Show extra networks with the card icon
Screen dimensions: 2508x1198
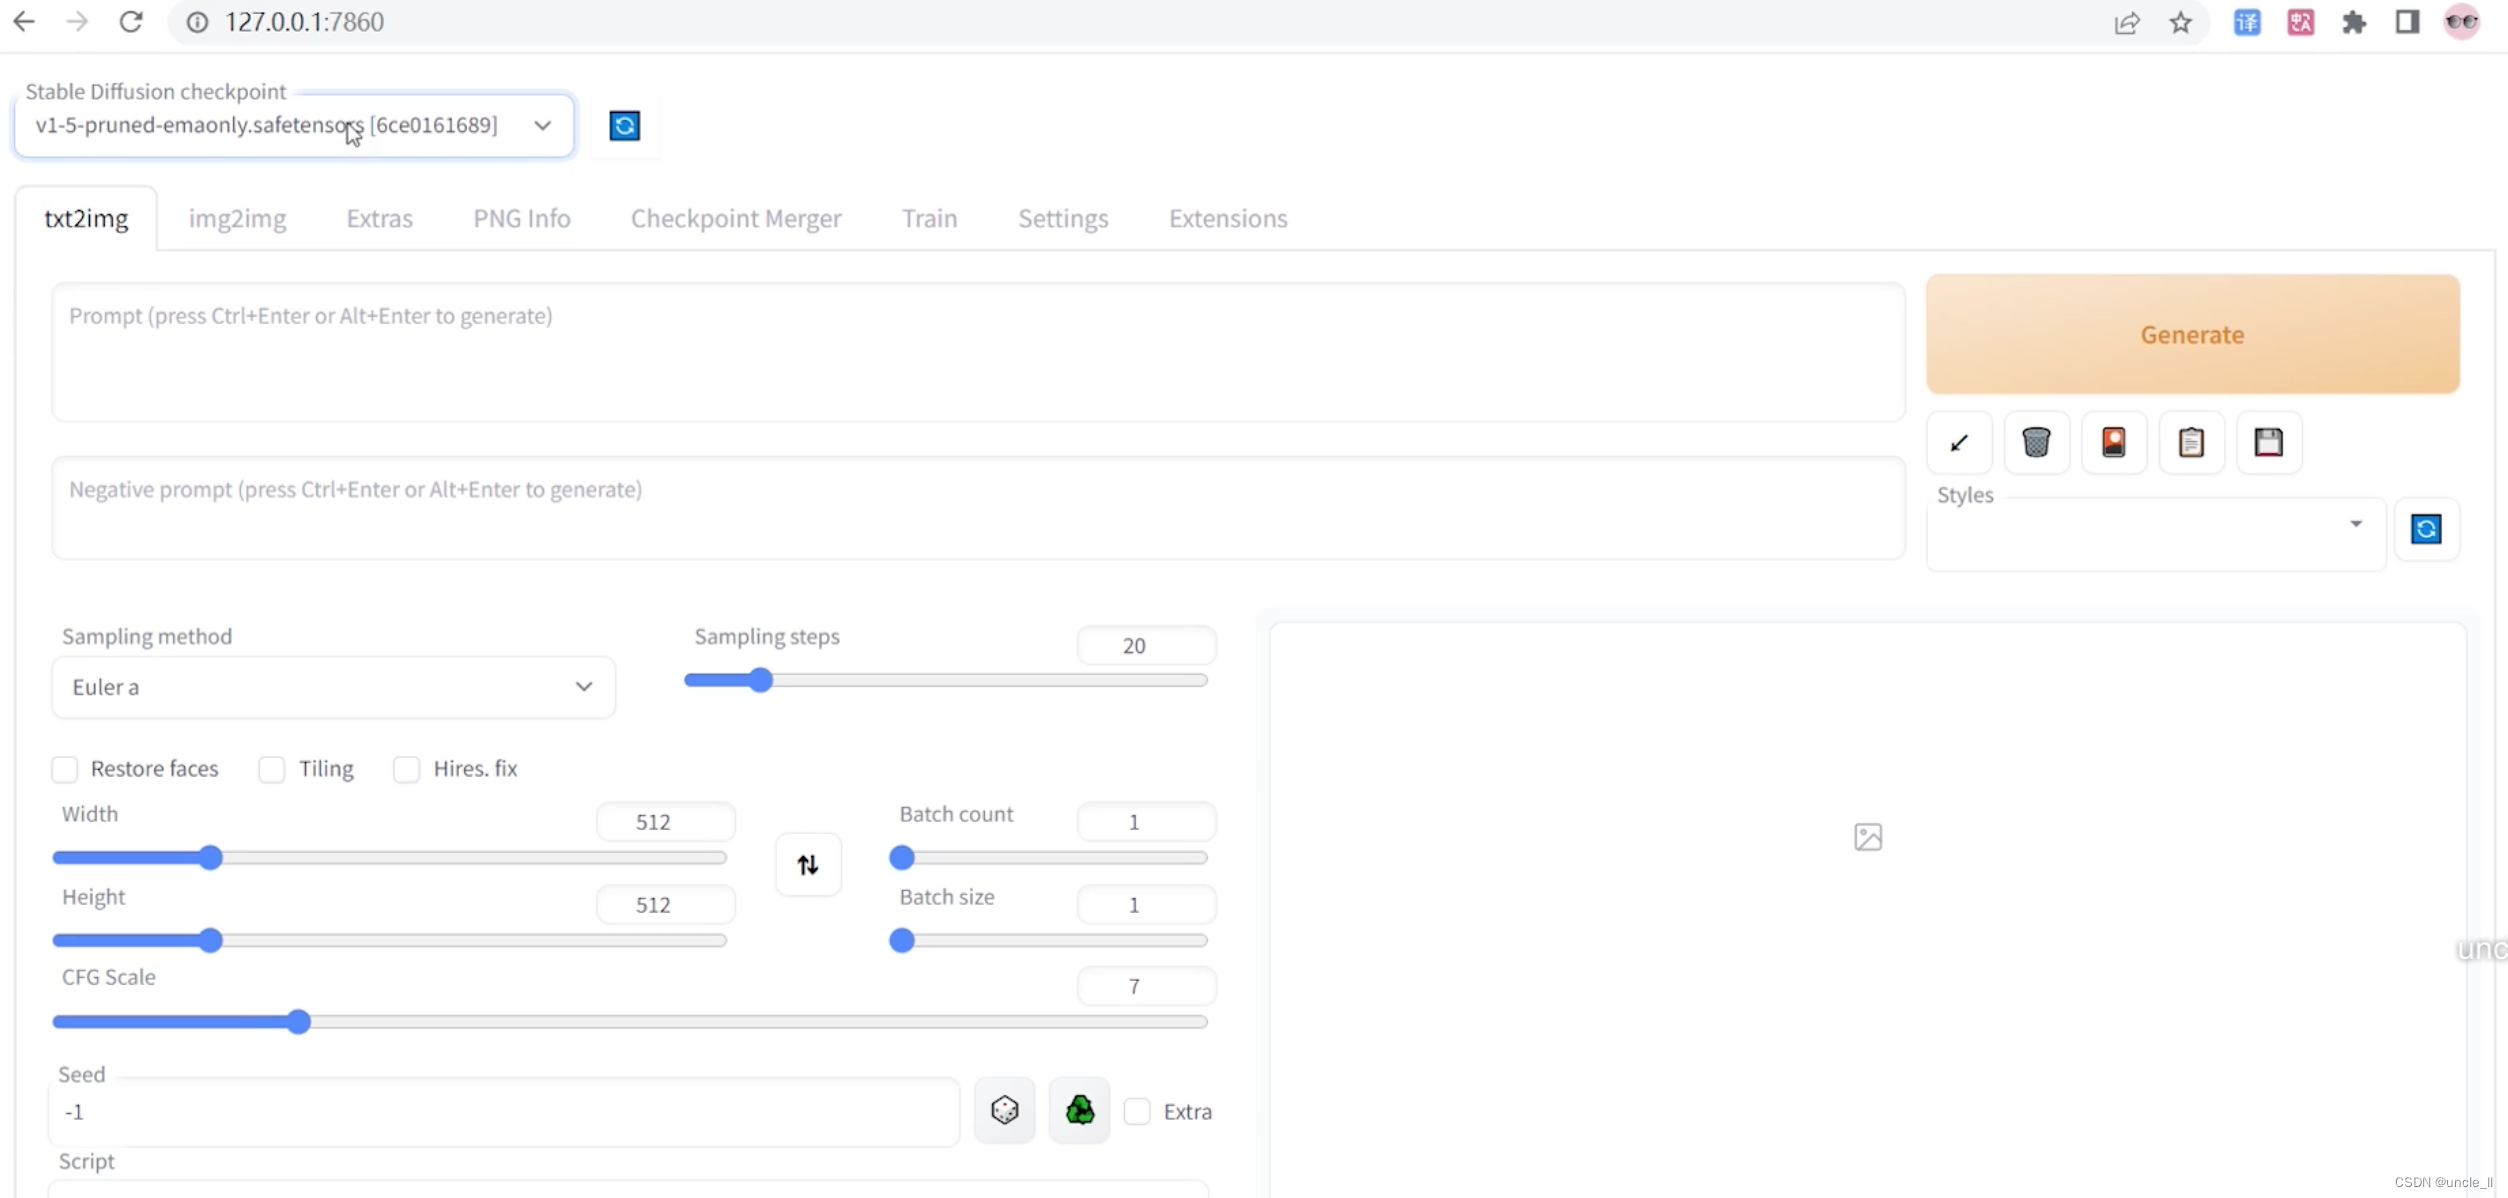pyautogui.click(x=2113, y=442)
